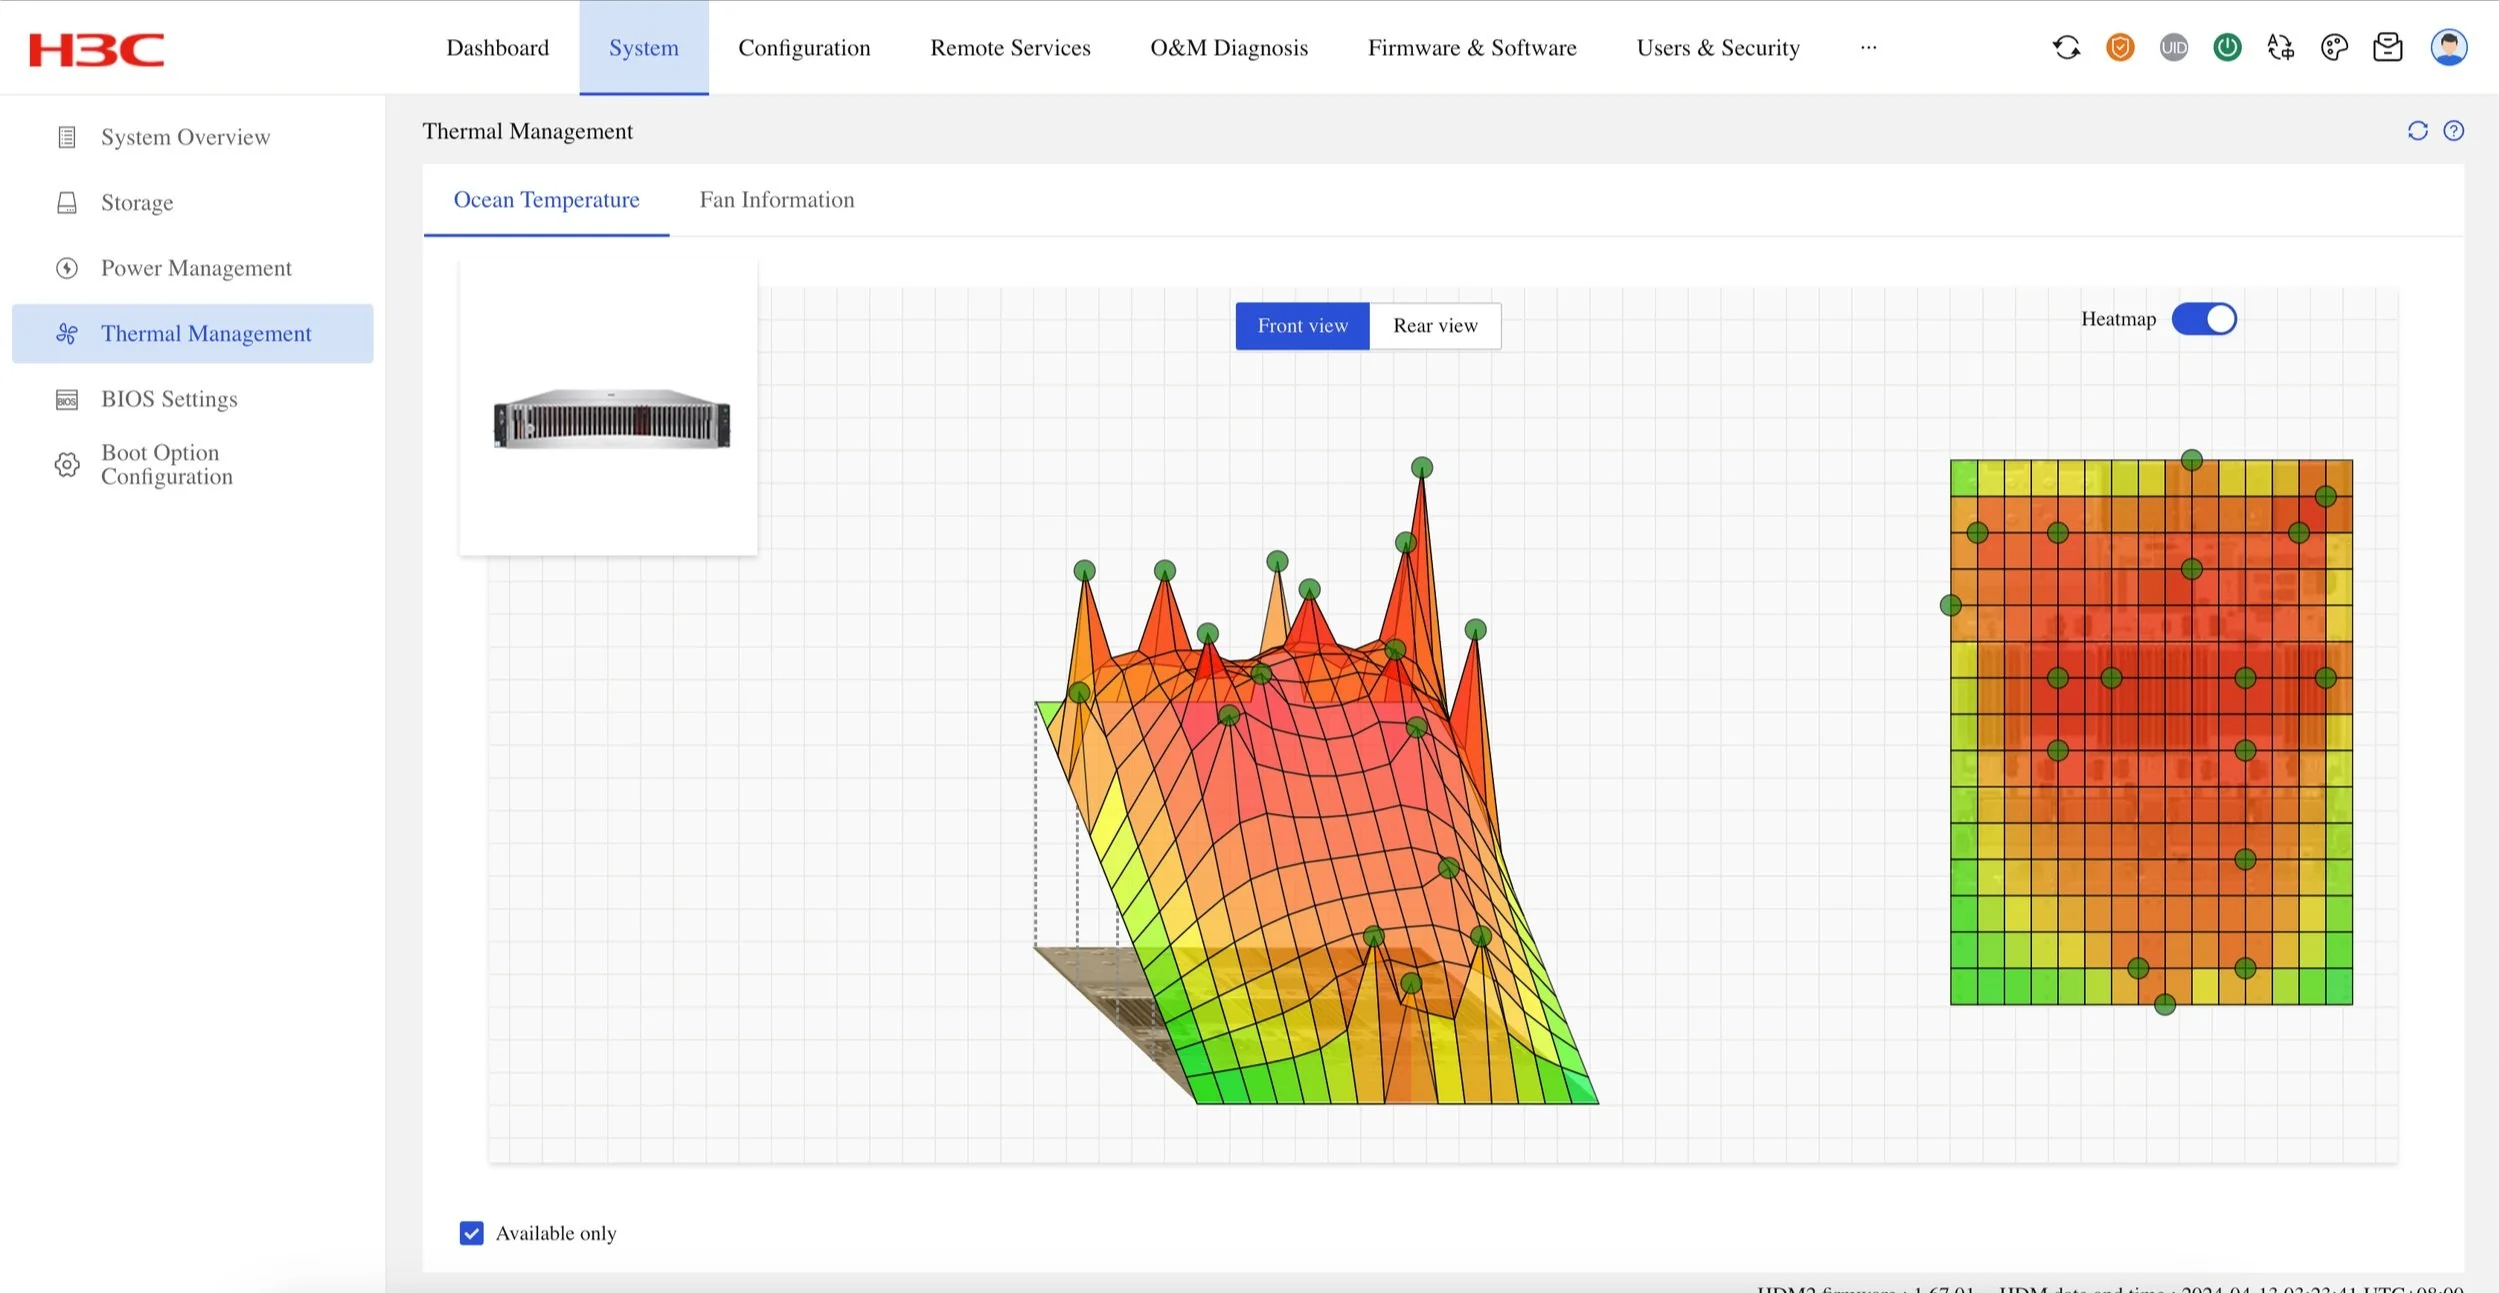The width and height of the screenshot is (2499, 1293).
Task: Uncheck the Available only checkbox
Action: pyautogui.click(x=471, y=1233)
